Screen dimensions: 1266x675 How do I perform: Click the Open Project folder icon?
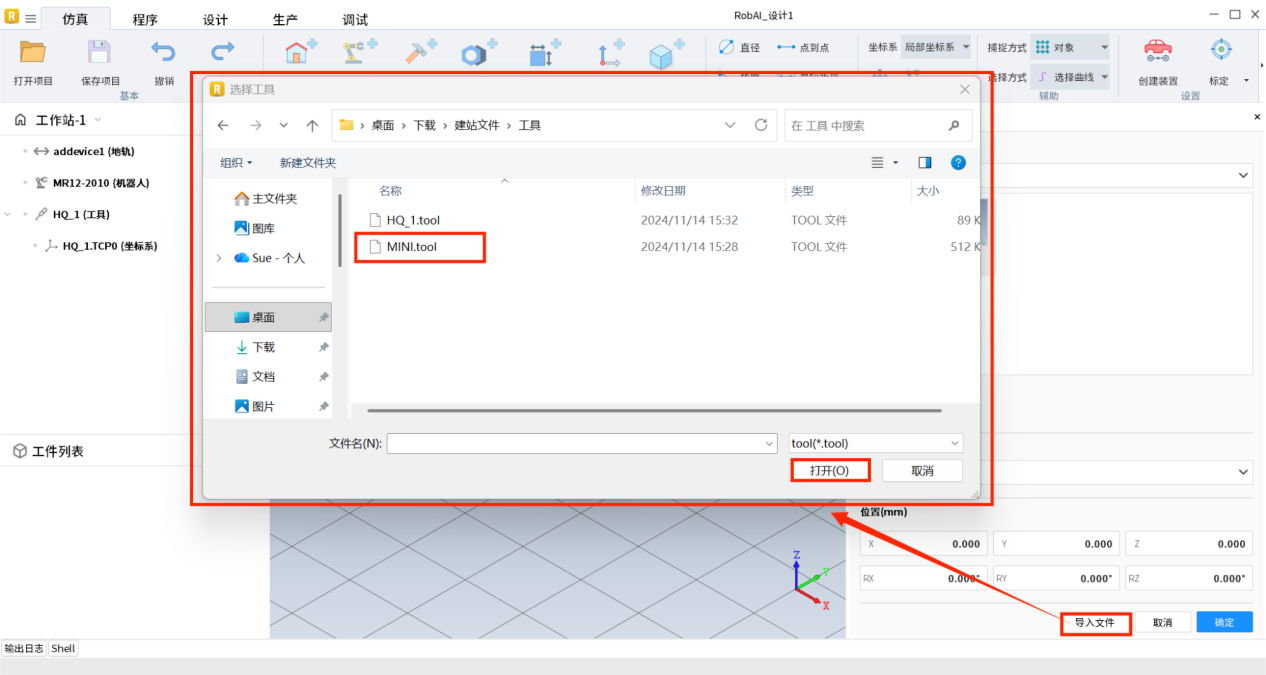[33, 53]
